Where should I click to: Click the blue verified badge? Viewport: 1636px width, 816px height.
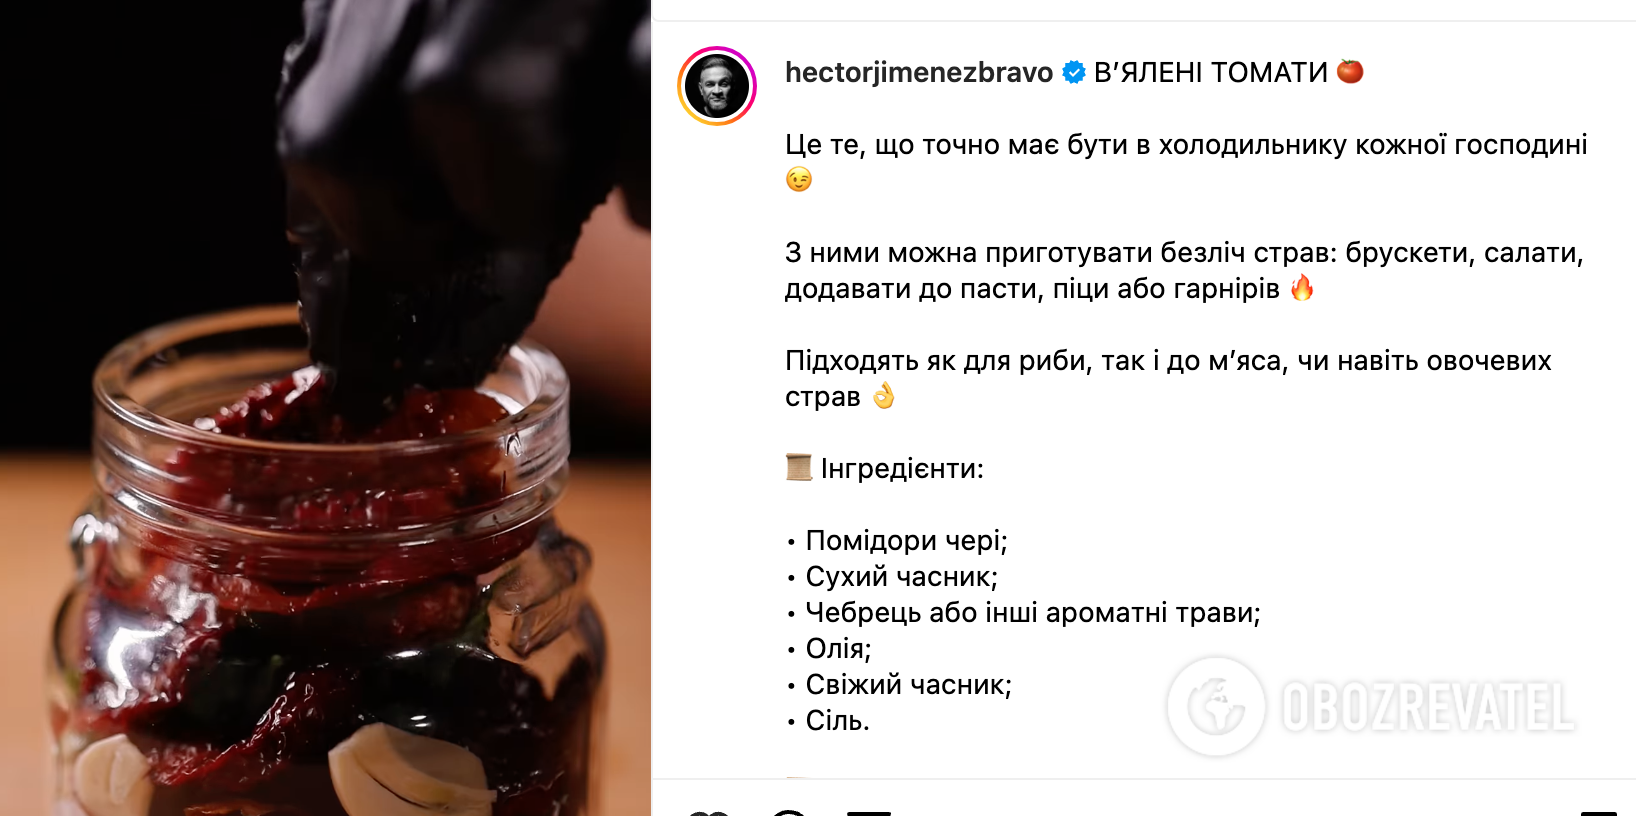(x=1074, y=72)
